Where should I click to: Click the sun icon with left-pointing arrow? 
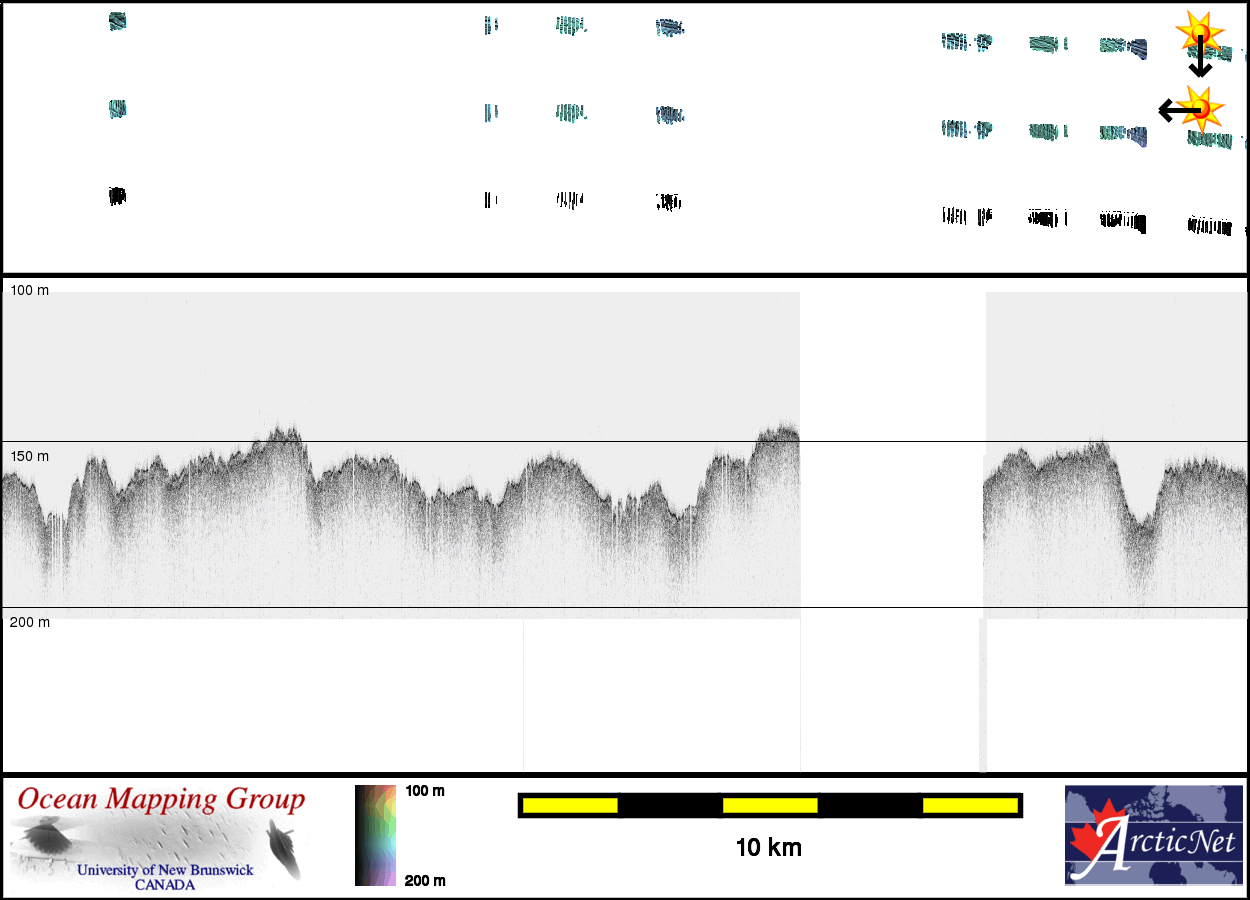[x=1196, y=107]
